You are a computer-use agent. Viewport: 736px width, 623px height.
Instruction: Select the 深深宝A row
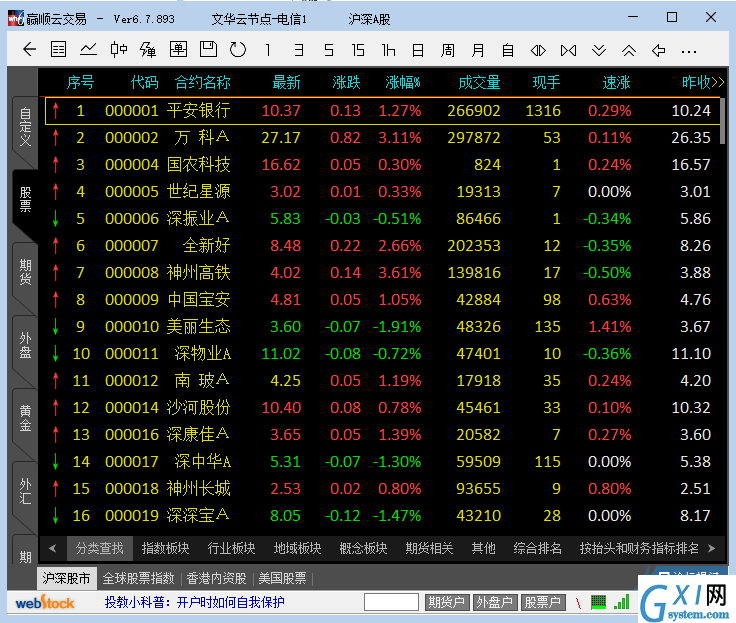383,515
